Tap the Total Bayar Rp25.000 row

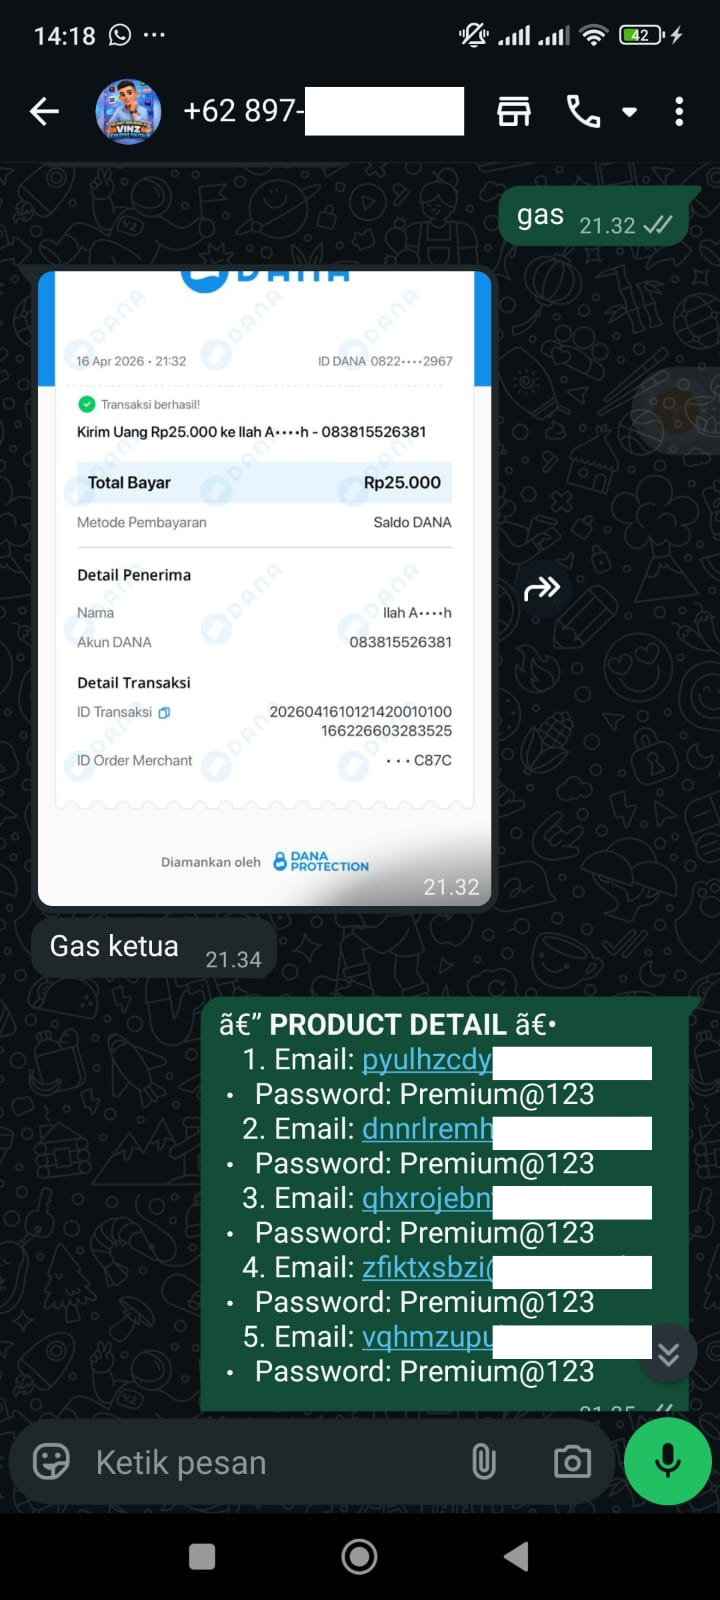pos(264,482)
